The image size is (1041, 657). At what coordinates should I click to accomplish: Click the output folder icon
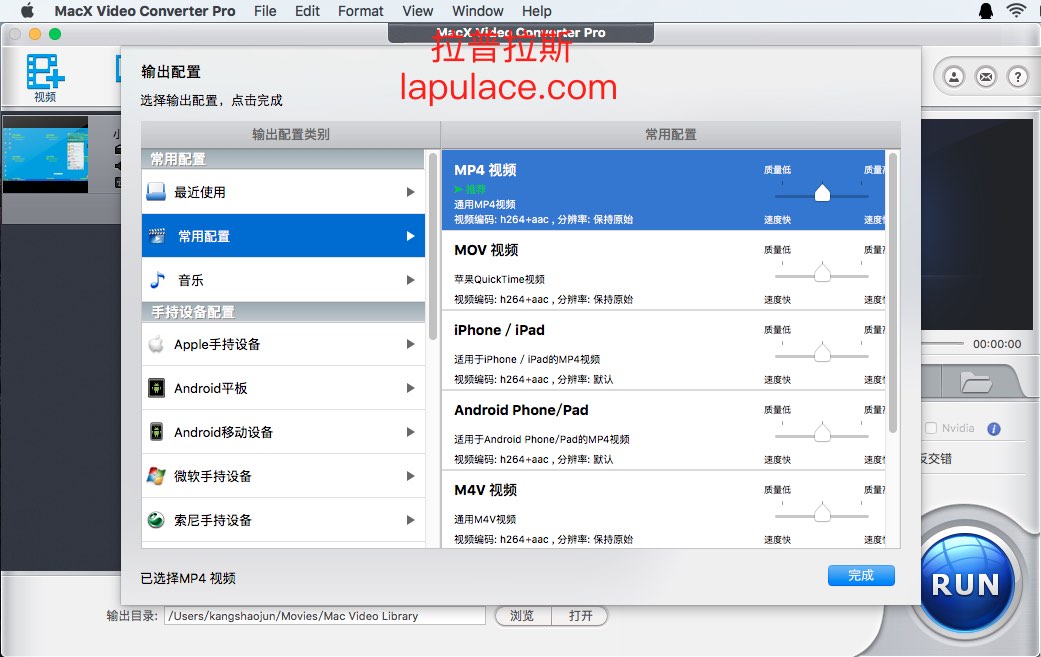(976, 382)
